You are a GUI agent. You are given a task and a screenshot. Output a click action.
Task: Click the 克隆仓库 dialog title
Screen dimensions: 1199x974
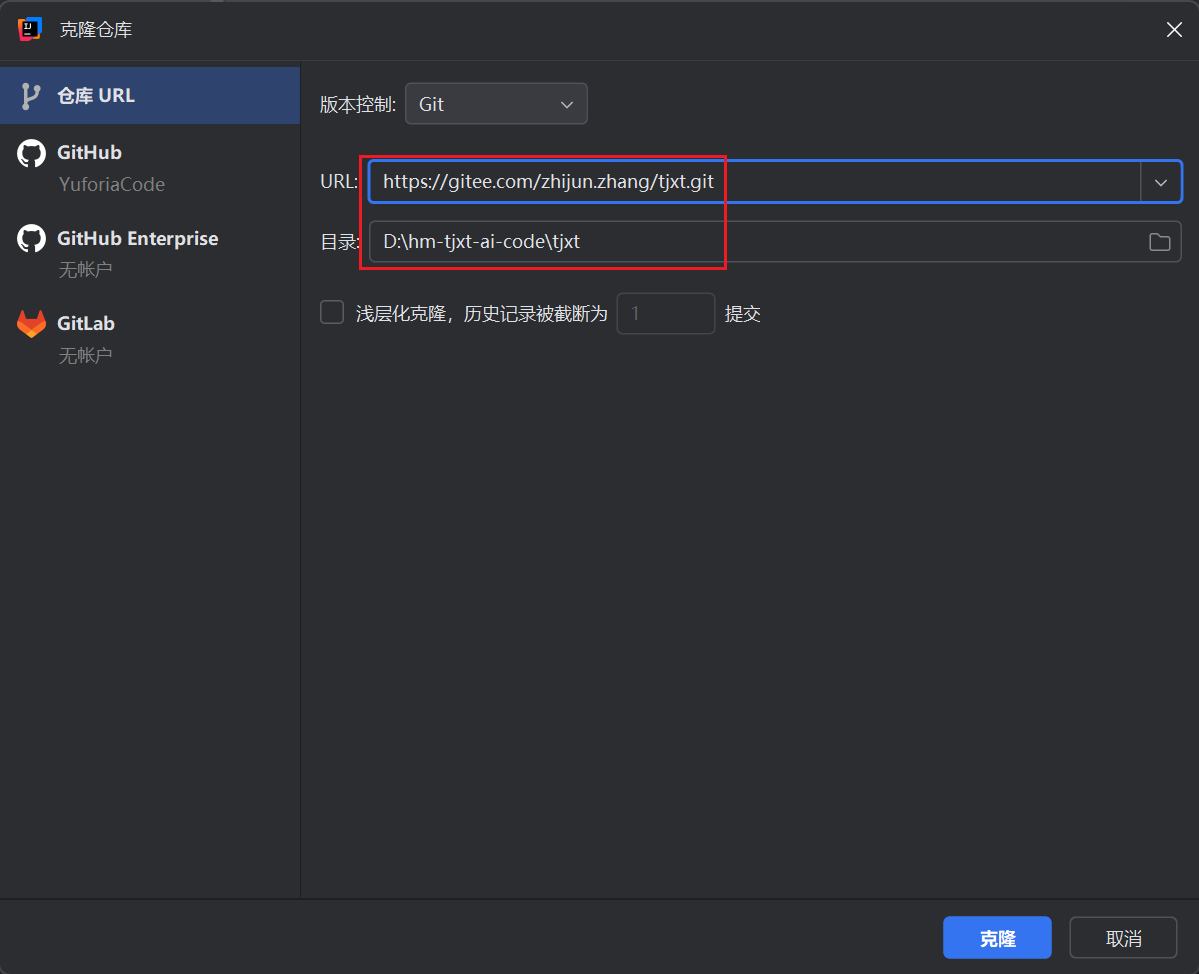(96, 29)
